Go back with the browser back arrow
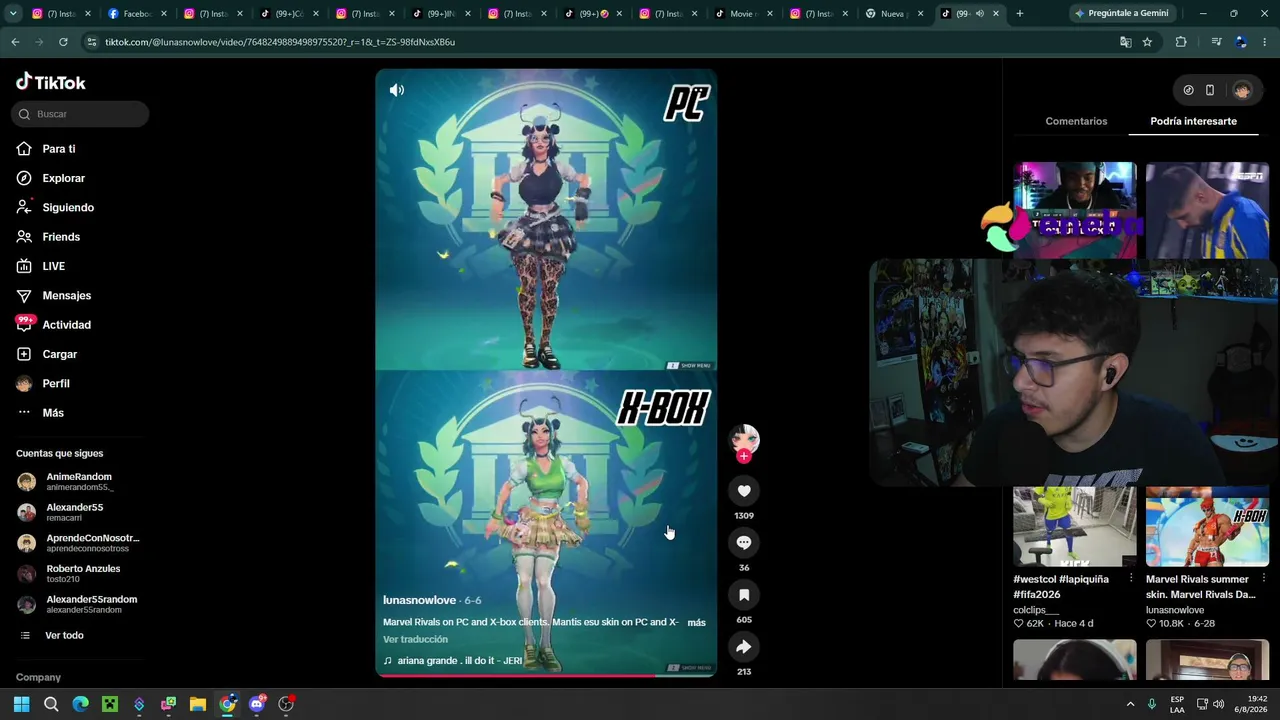This screenshot has height=720, width=1280. pos(15,42)
